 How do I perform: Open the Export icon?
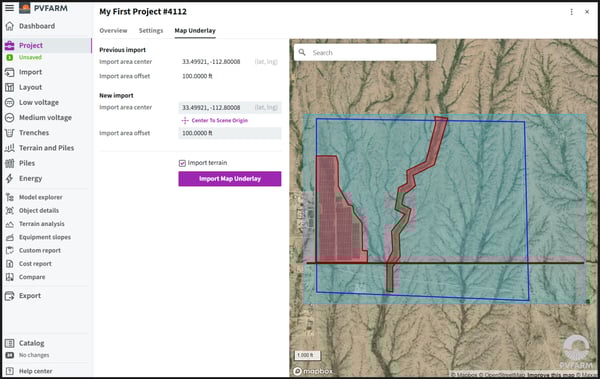click(10, 296)
